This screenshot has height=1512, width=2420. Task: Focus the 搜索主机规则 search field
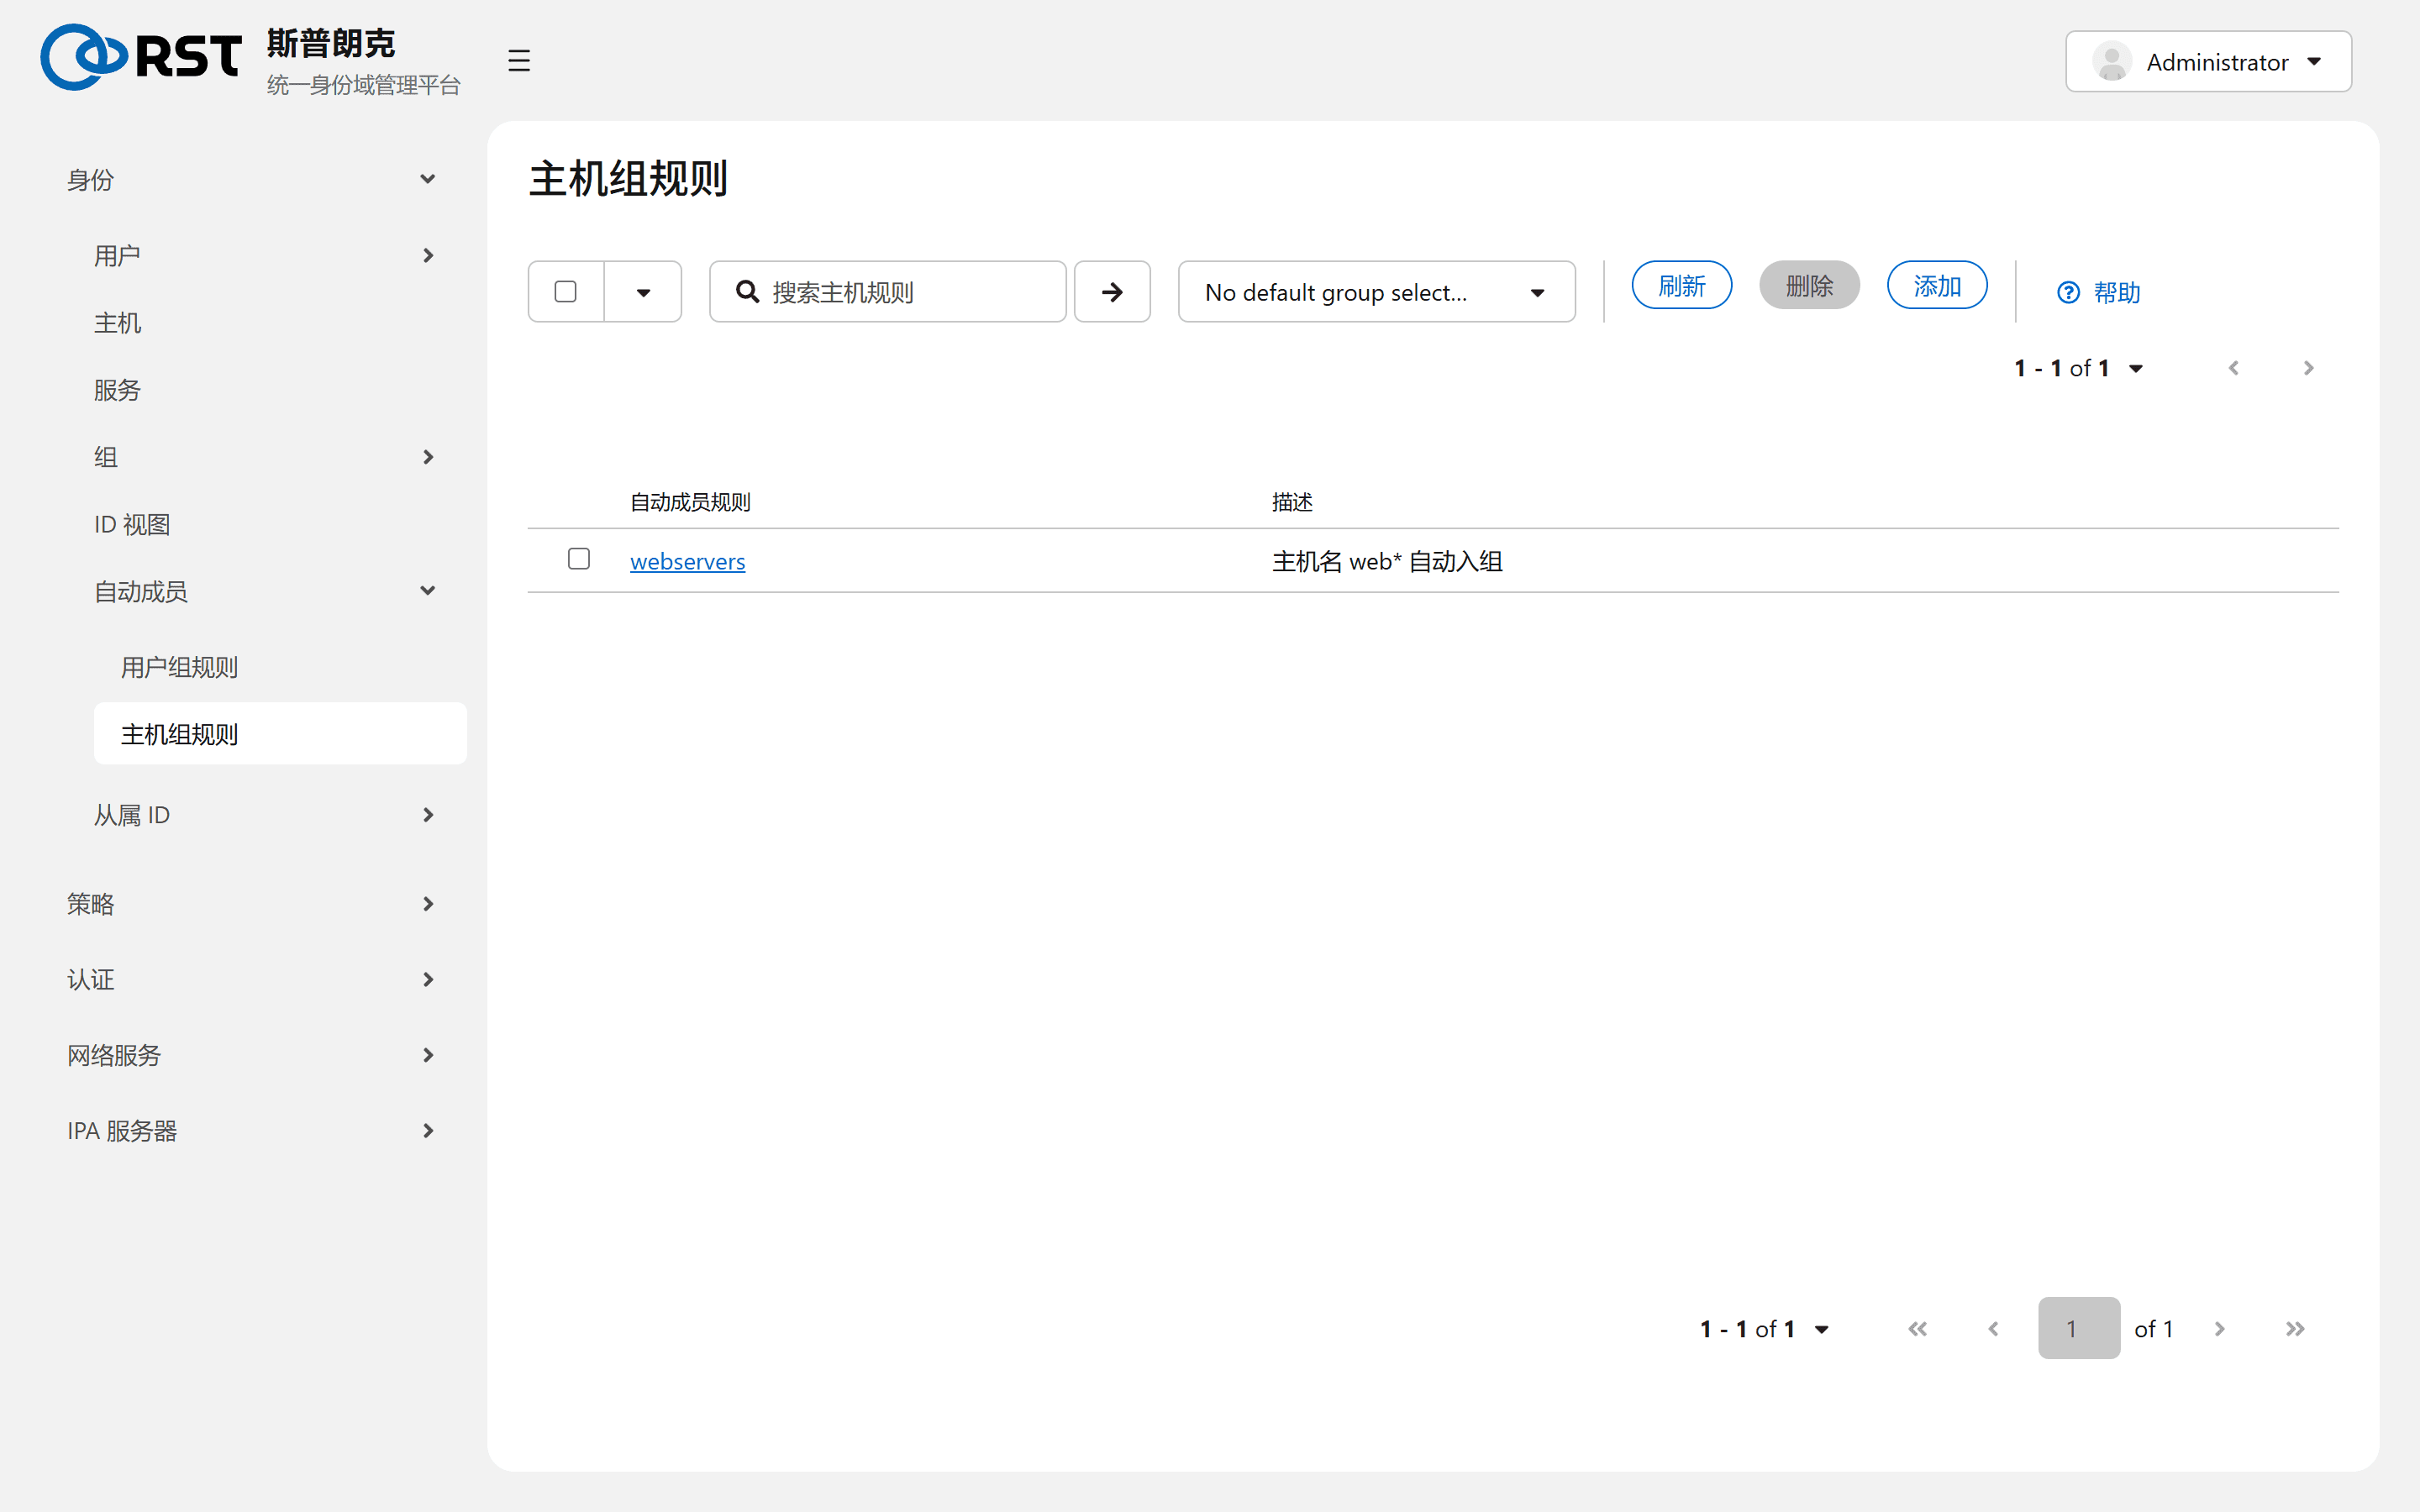click(888, 292)
